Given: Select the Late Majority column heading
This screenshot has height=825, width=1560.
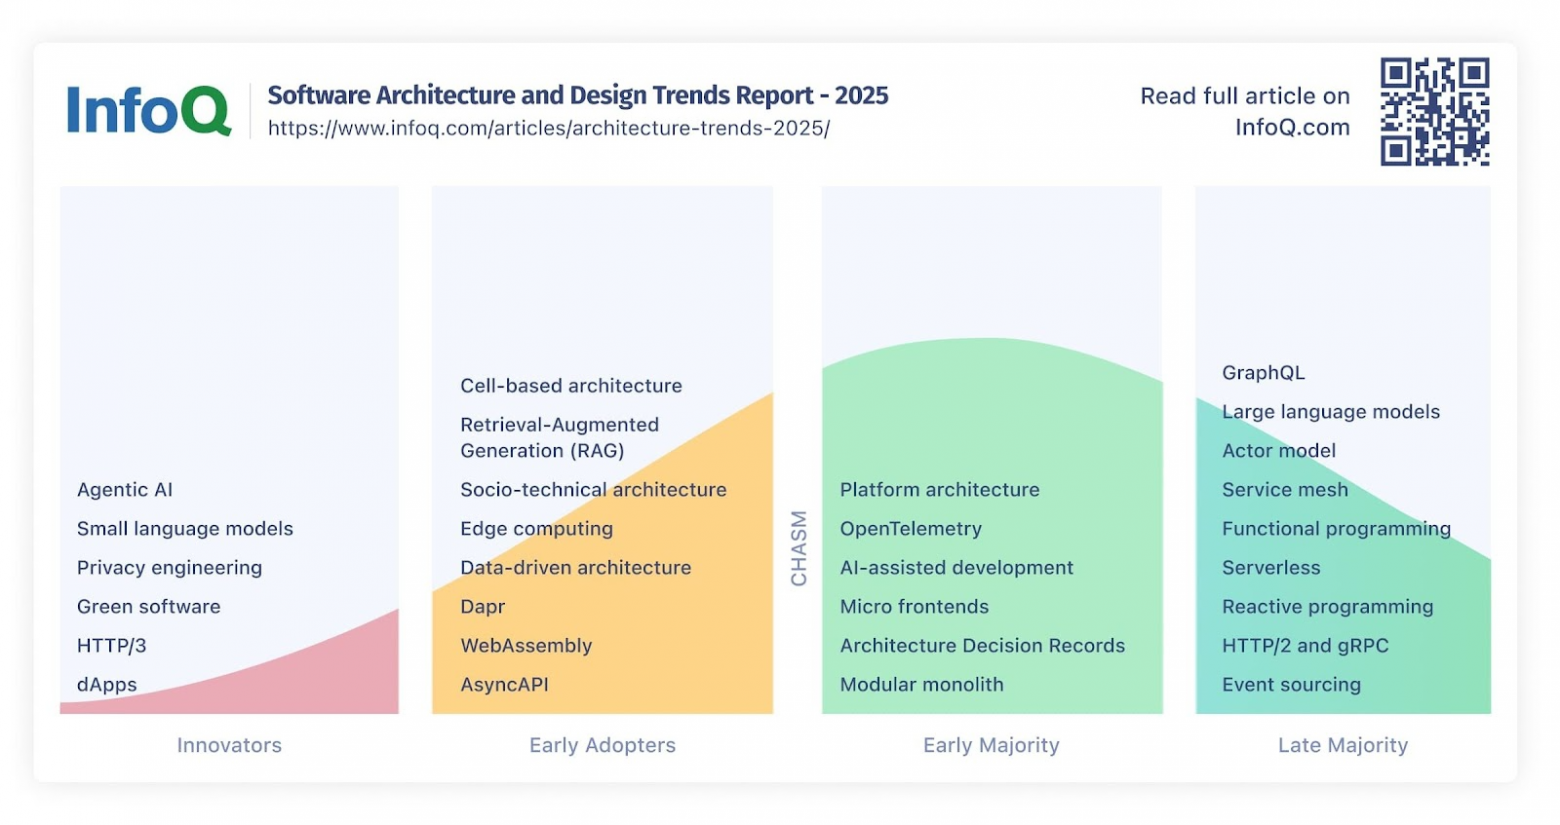Looking at the screenshot, I should [1342, 745].
